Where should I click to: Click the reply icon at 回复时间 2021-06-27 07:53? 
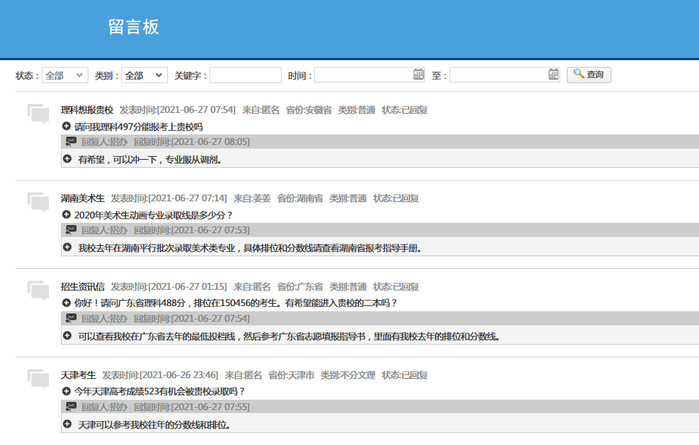click(71, 230)
